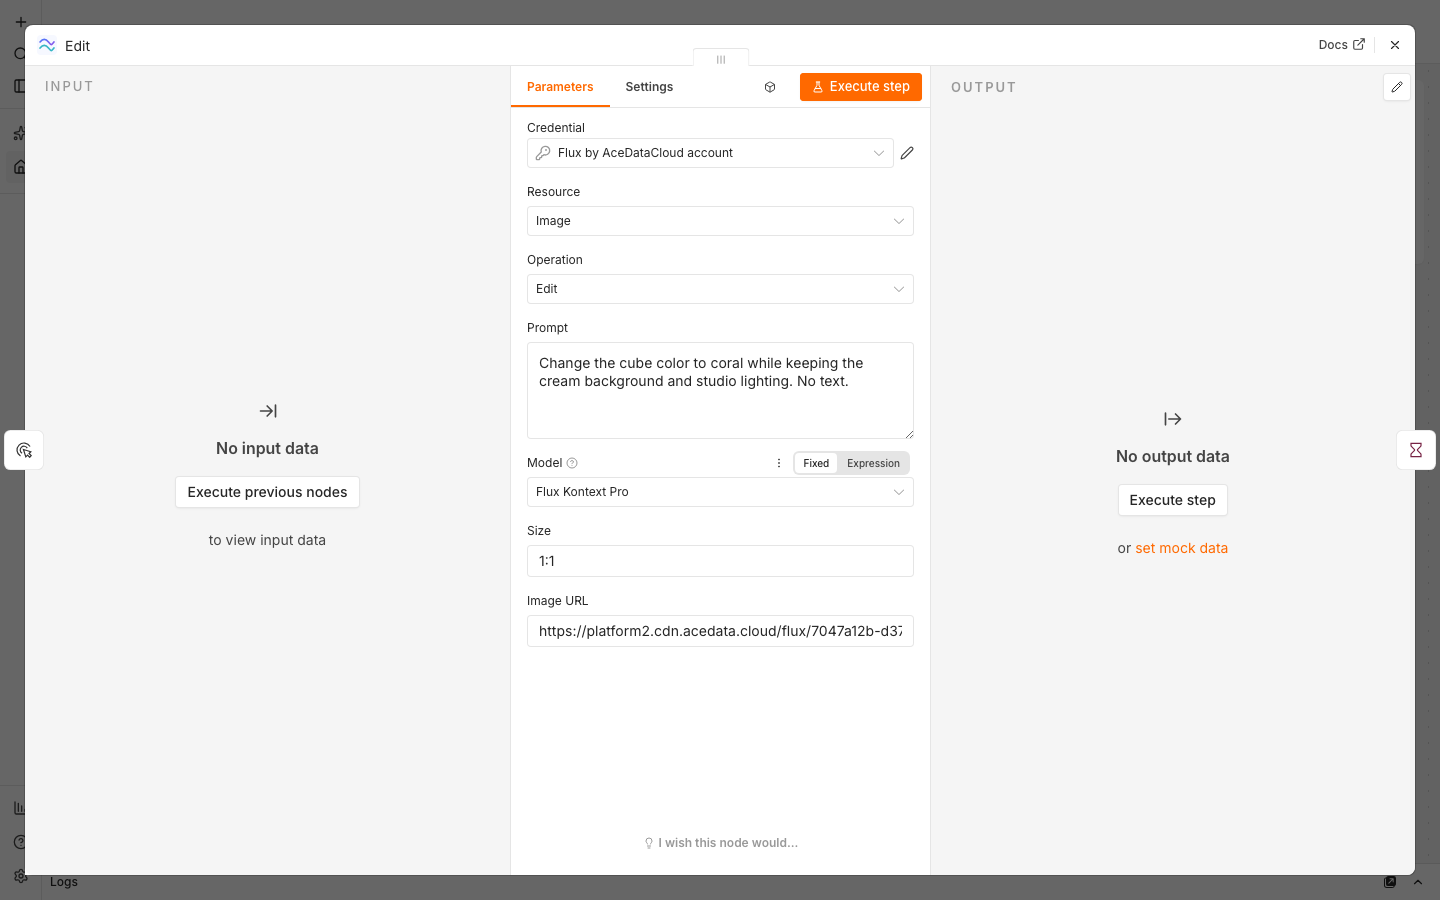The width and height of the screenshot is (1440, 900).
Task: Close the Edit node dialog
Action: click(1395, 45)
